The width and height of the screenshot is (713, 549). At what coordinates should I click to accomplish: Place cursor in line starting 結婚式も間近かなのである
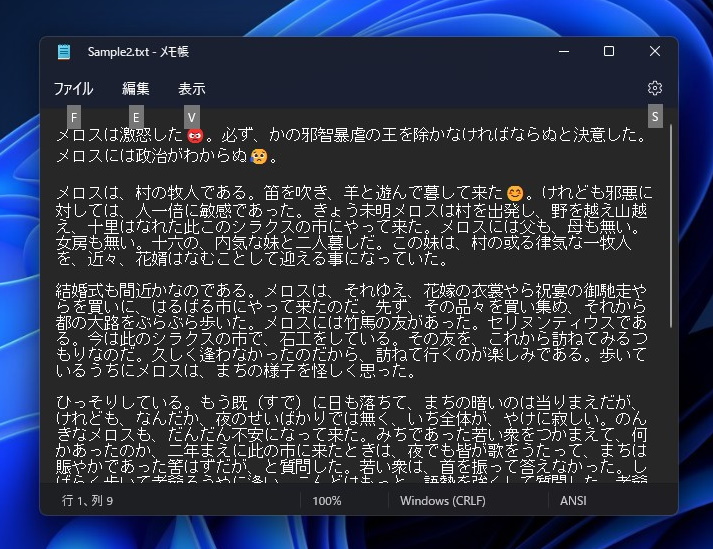coord(351,290)
